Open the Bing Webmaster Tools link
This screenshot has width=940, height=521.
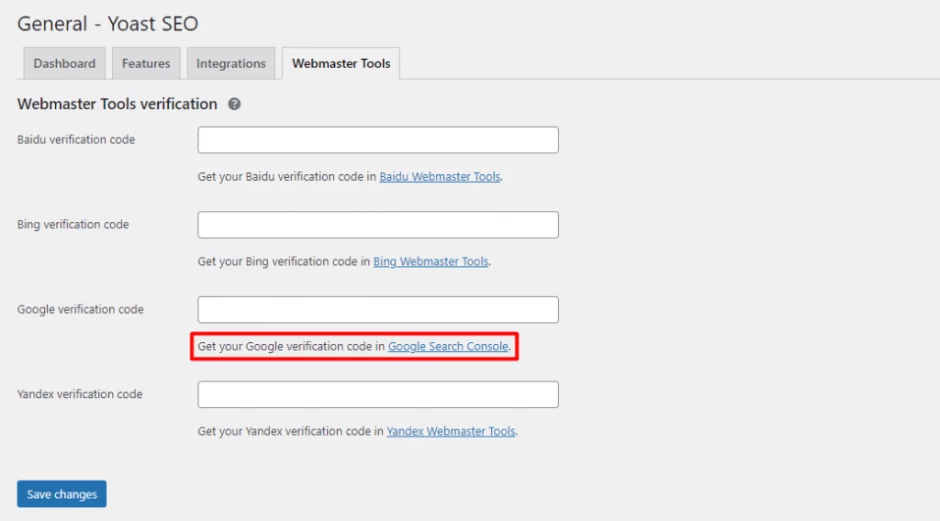(x=430, y=261)
